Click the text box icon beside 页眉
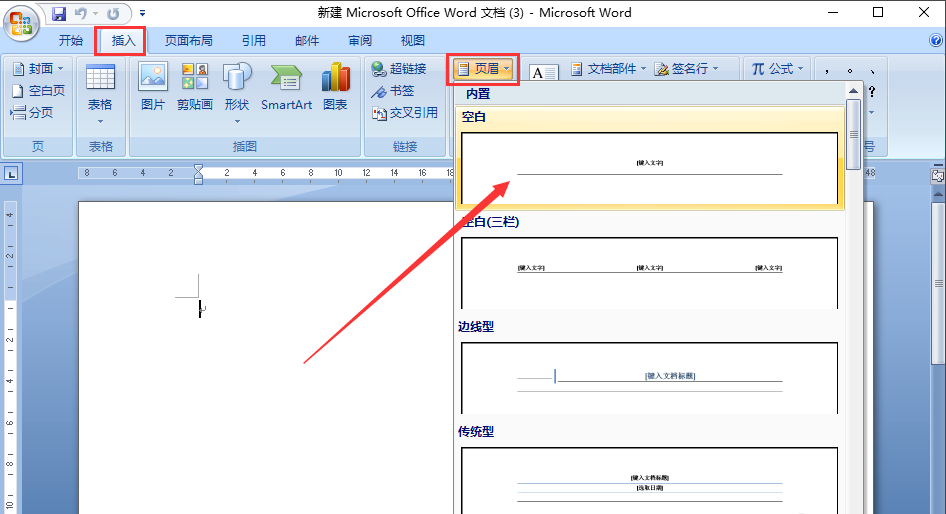The width and height of the screenshot is (946, 514). pos(544,72)
